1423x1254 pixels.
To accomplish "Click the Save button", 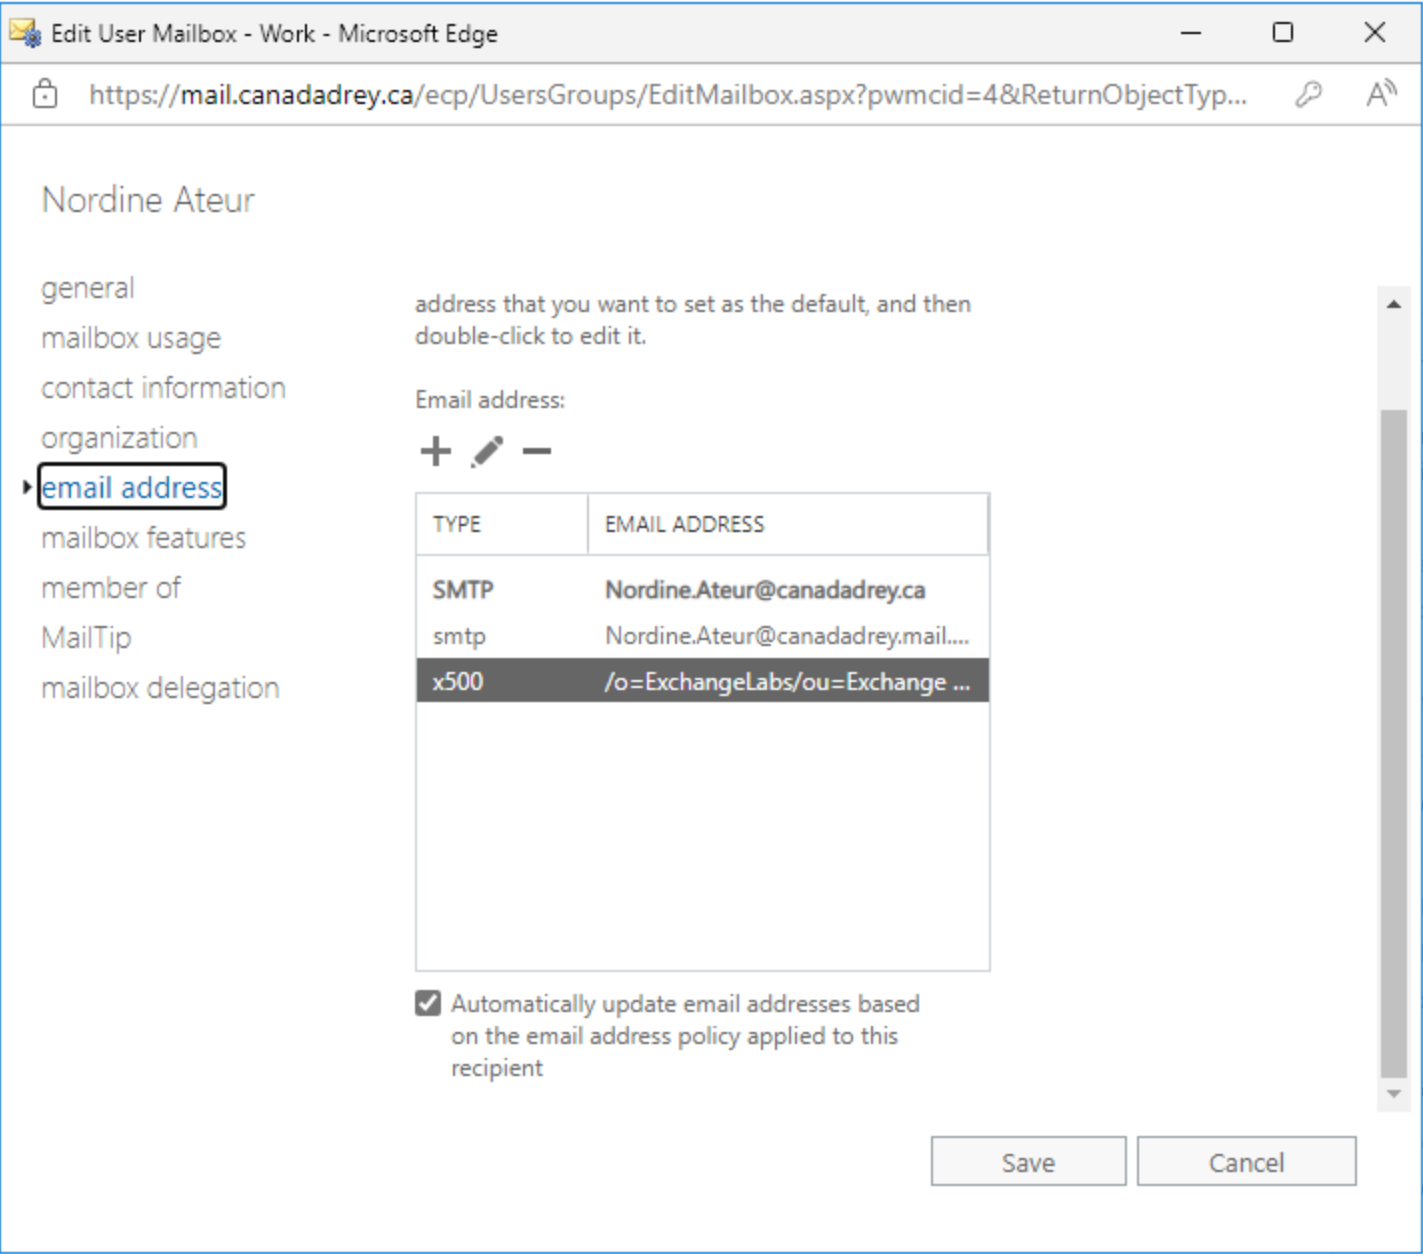I will (x=1027, y=1162).
